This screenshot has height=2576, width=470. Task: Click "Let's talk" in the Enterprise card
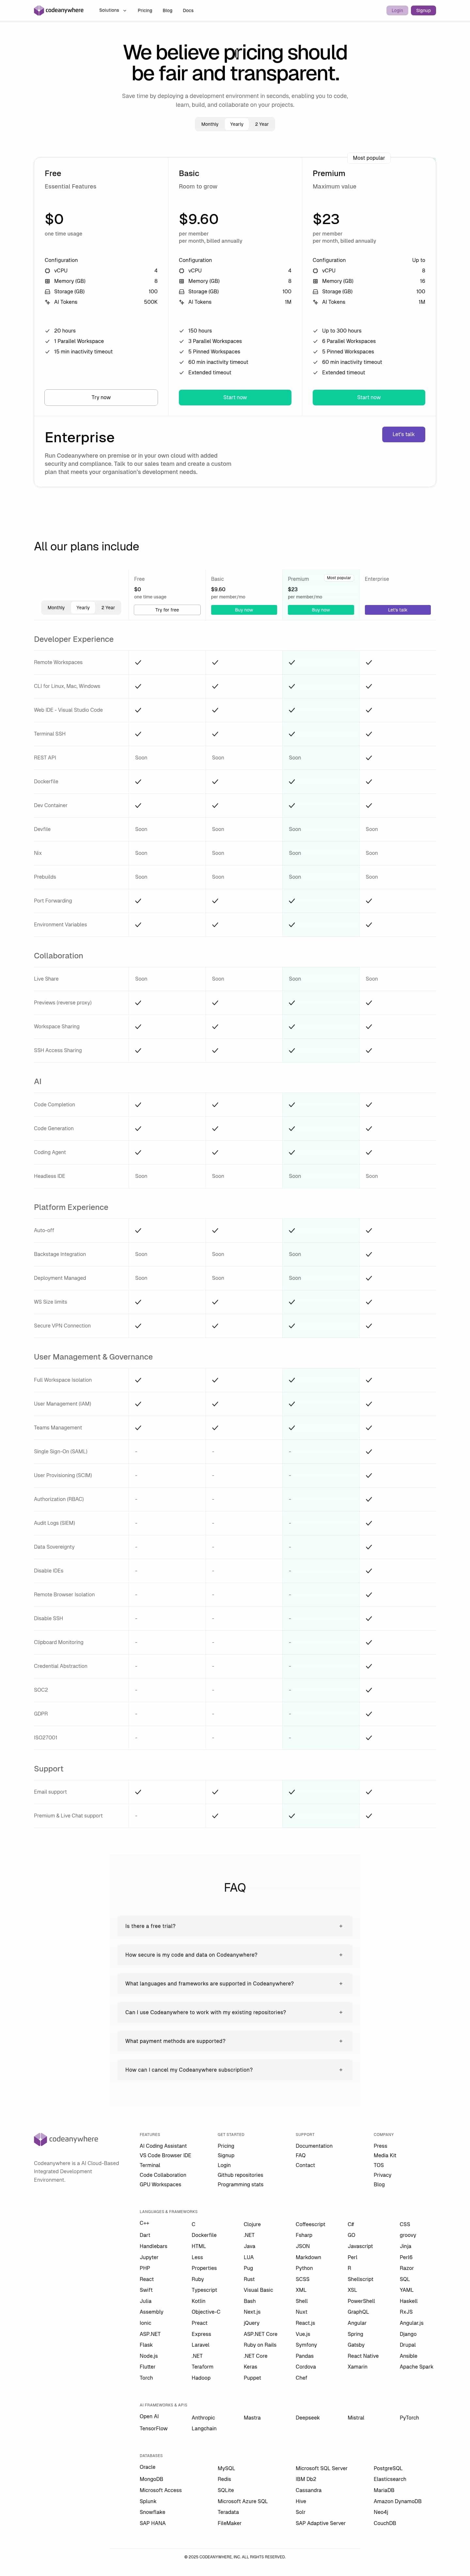tap(403, 434)
